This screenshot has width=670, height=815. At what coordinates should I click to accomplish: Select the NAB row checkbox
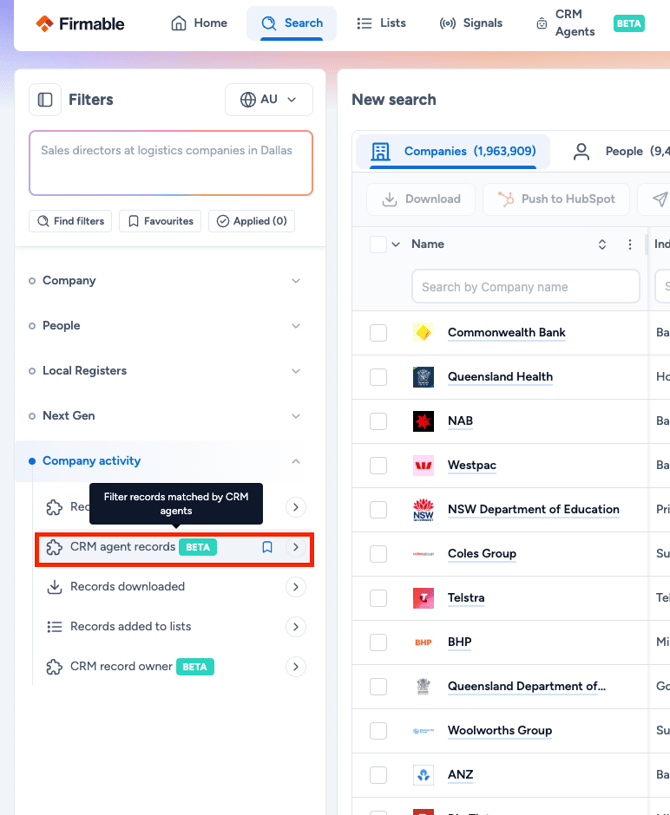pos(378,421)
